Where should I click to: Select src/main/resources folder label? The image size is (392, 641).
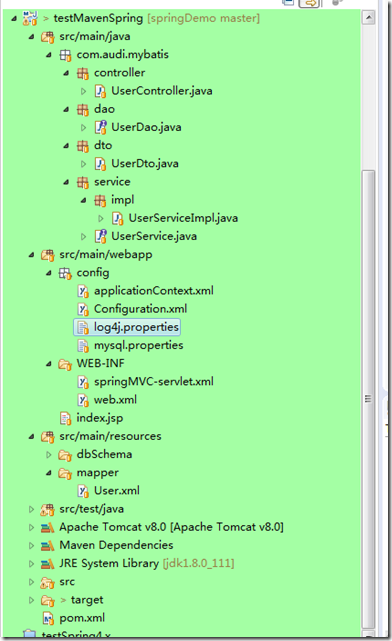click(110, 437)
